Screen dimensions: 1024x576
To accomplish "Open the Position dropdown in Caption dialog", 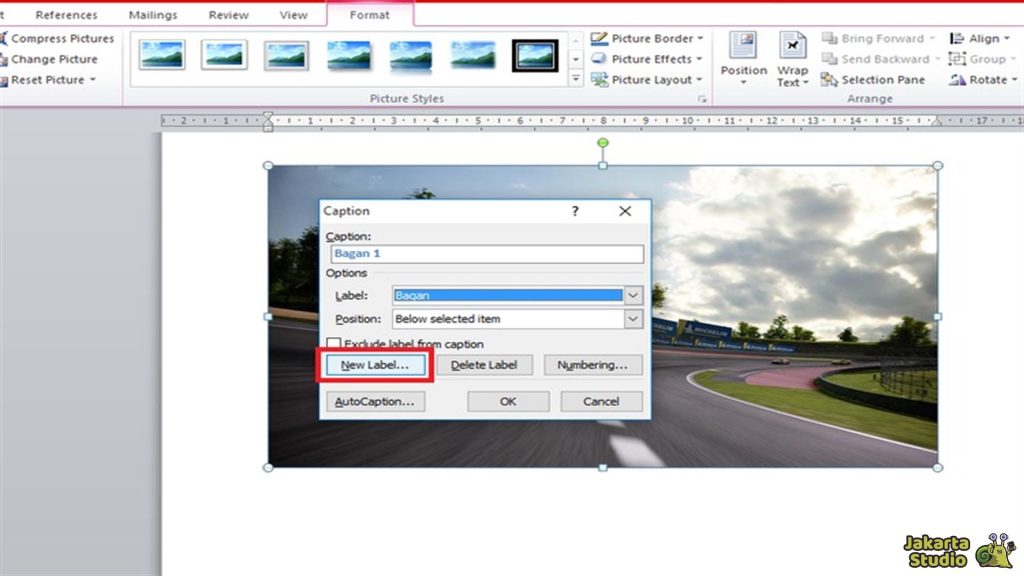I will [633, 319].
